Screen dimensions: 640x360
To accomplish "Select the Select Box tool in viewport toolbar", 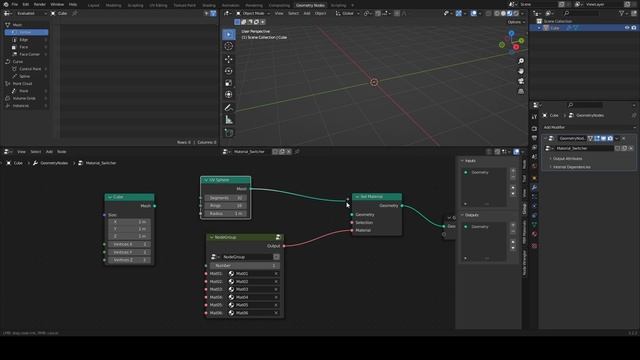I will click(229, 34).
